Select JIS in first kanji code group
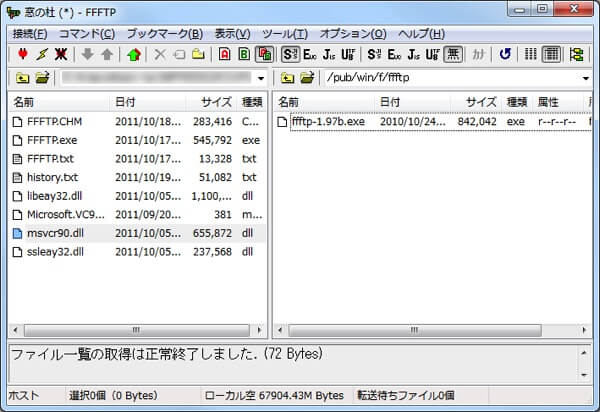 pyautogui.click(x=328, y=54)
